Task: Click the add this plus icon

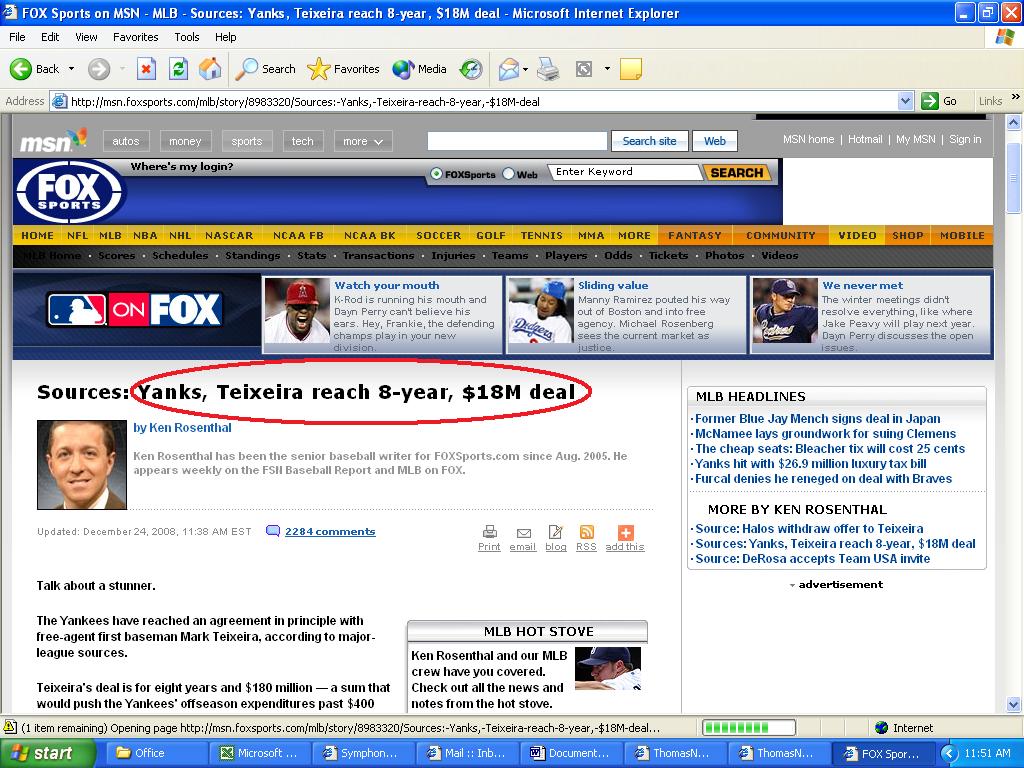Action: 625,532
